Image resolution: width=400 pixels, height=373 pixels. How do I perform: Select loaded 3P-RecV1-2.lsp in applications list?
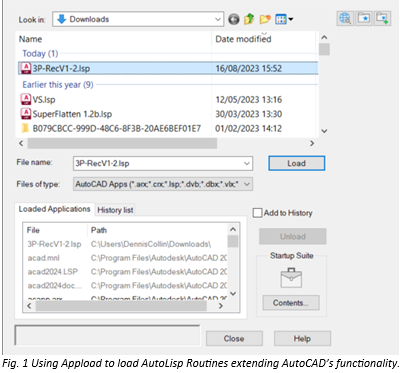(54, 244)
